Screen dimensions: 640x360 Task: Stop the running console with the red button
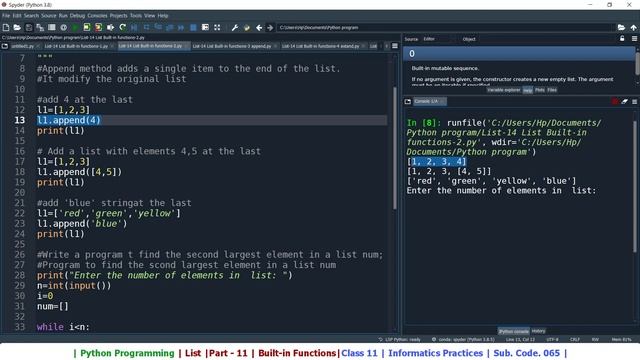click(x=615, y=101)
